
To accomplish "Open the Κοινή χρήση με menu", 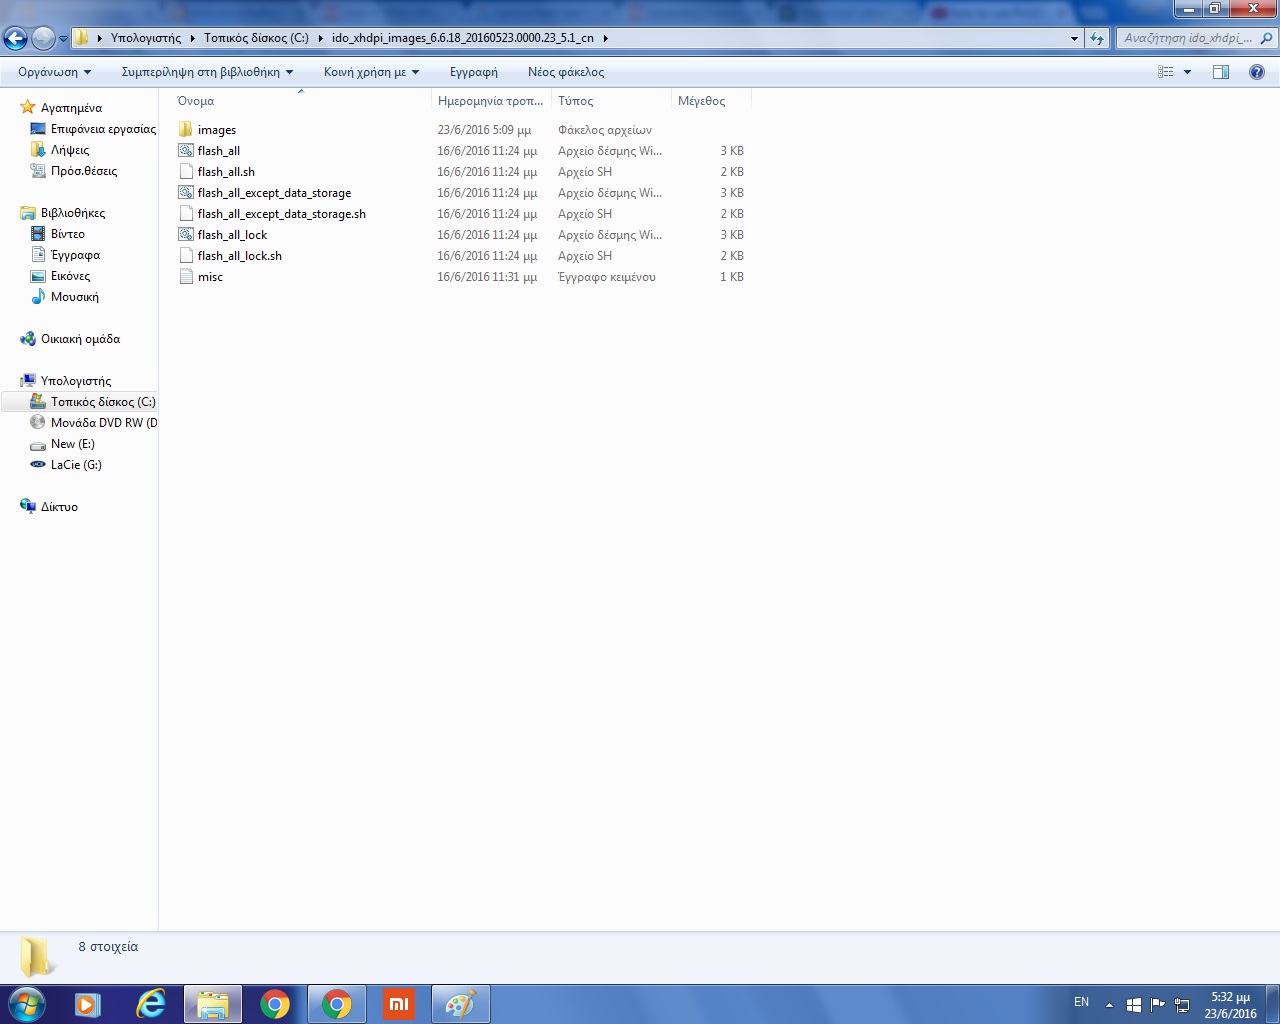I will pyautogui.click(x=371, y=72).
